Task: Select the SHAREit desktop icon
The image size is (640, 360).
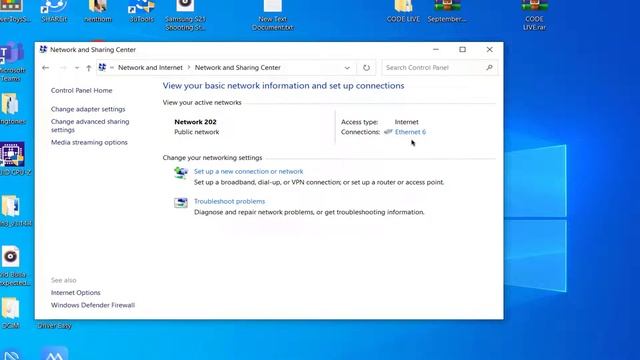Action: click(x=54, y=11)
